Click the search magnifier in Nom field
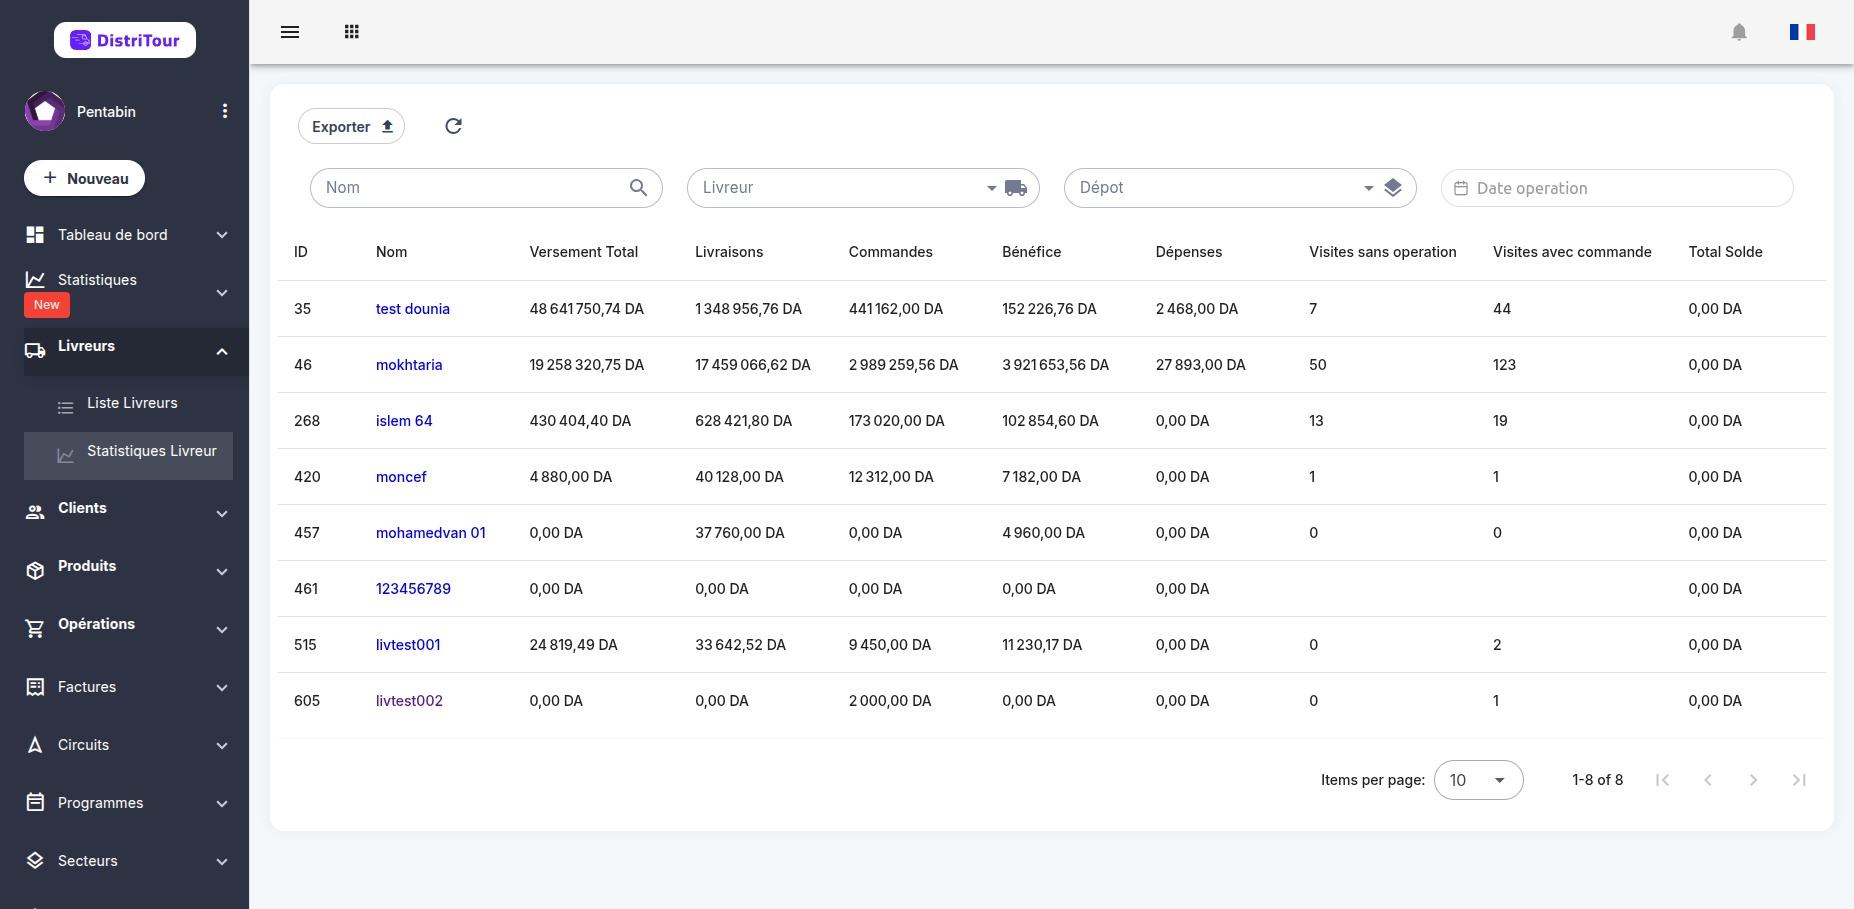 click(x=638, y=187)
